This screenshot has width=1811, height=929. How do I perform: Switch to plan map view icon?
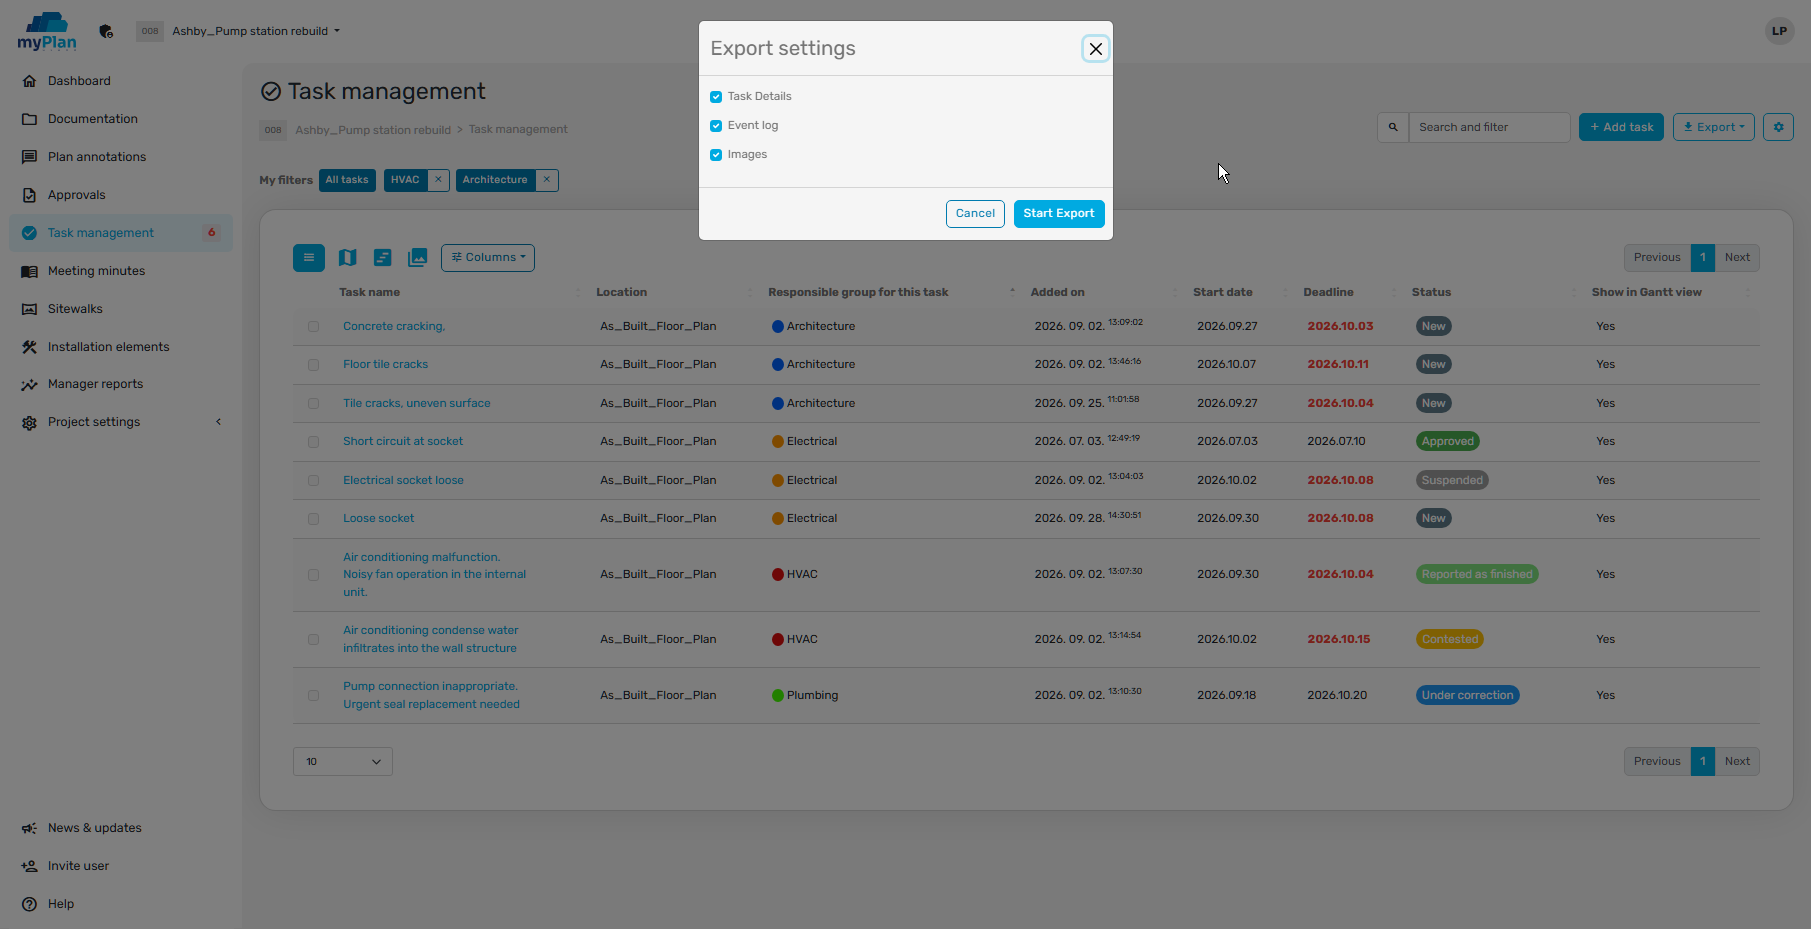(x=347, y=258)
